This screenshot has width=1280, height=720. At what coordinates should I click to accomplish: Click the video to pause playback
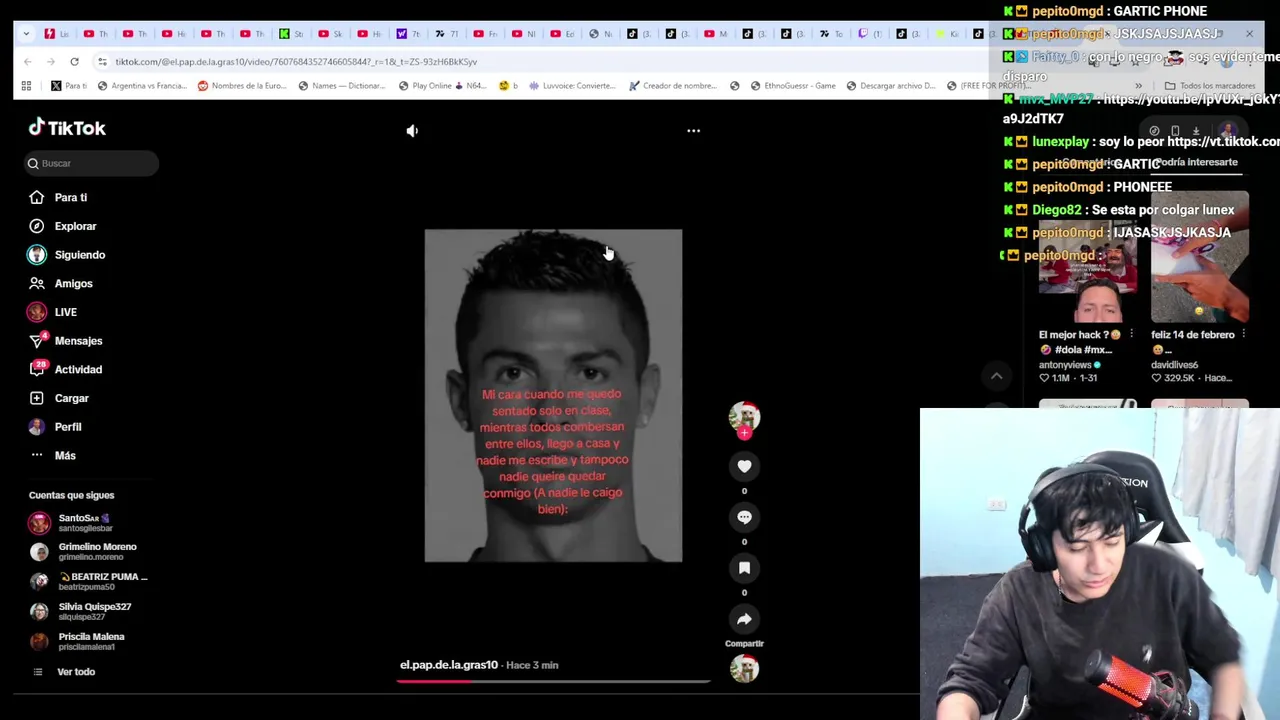click(x=553, y=395)
